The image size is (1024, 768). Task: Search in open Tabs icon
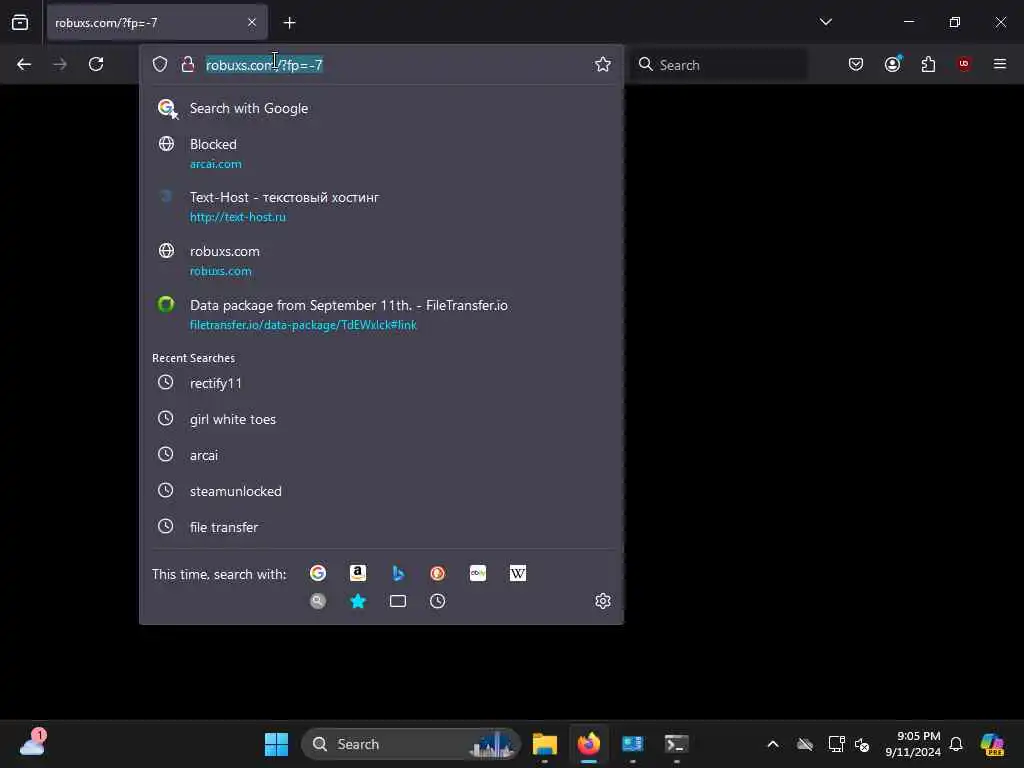coord(398,601)
